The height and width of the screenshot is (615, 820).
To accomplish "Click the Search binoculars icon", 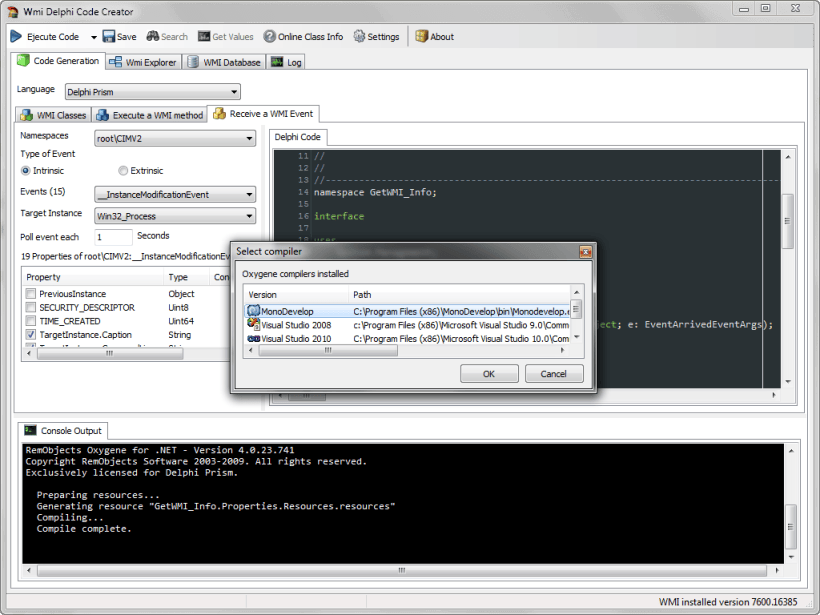I will (153, 36).
